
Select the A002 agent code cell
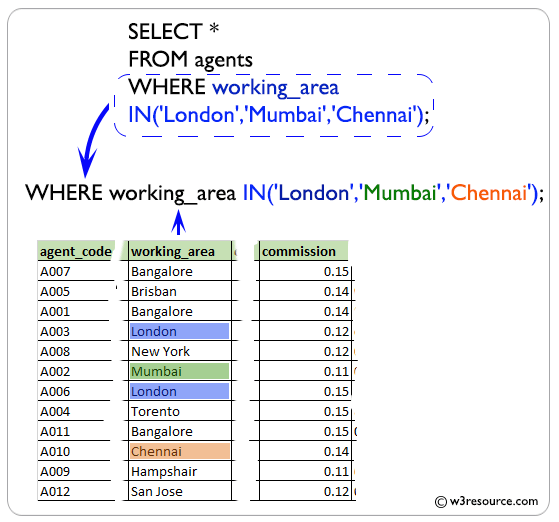pyautogui.click(x=76, y=371)
